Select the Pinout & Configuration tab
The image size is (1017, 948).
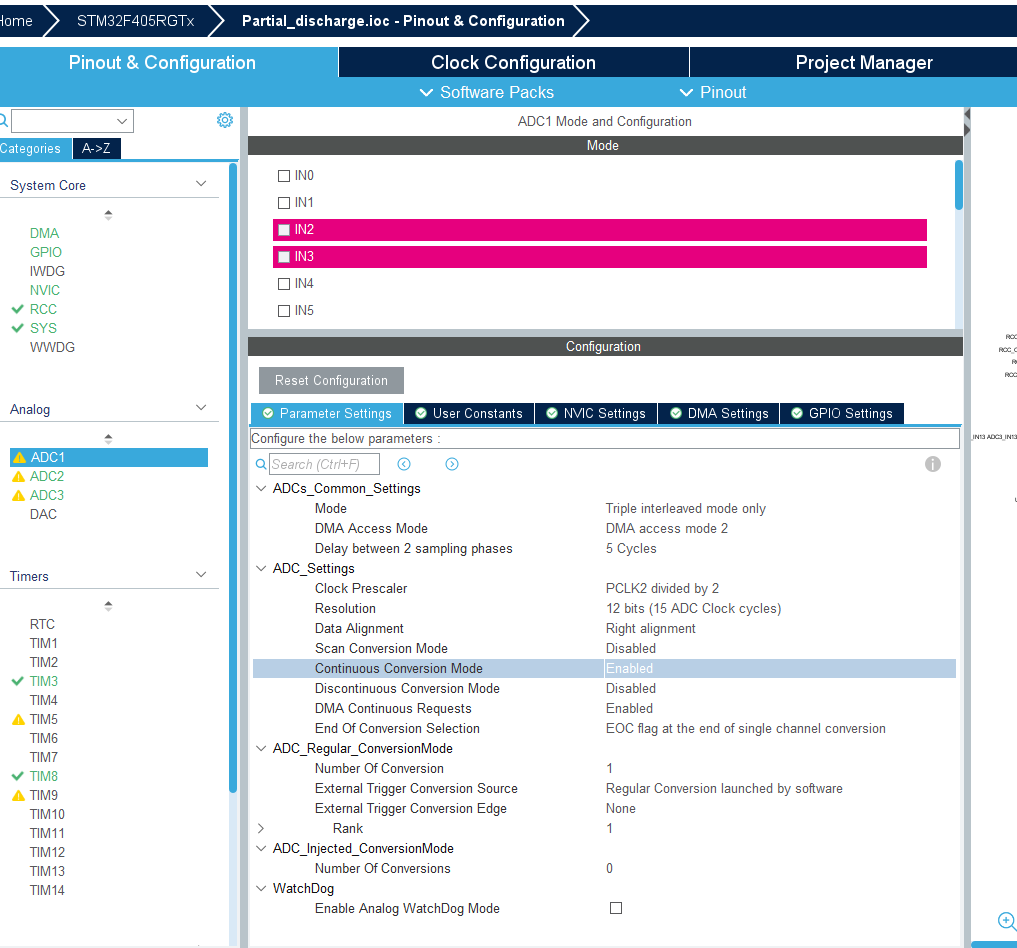pyautogui.click(x=162, y=62)
